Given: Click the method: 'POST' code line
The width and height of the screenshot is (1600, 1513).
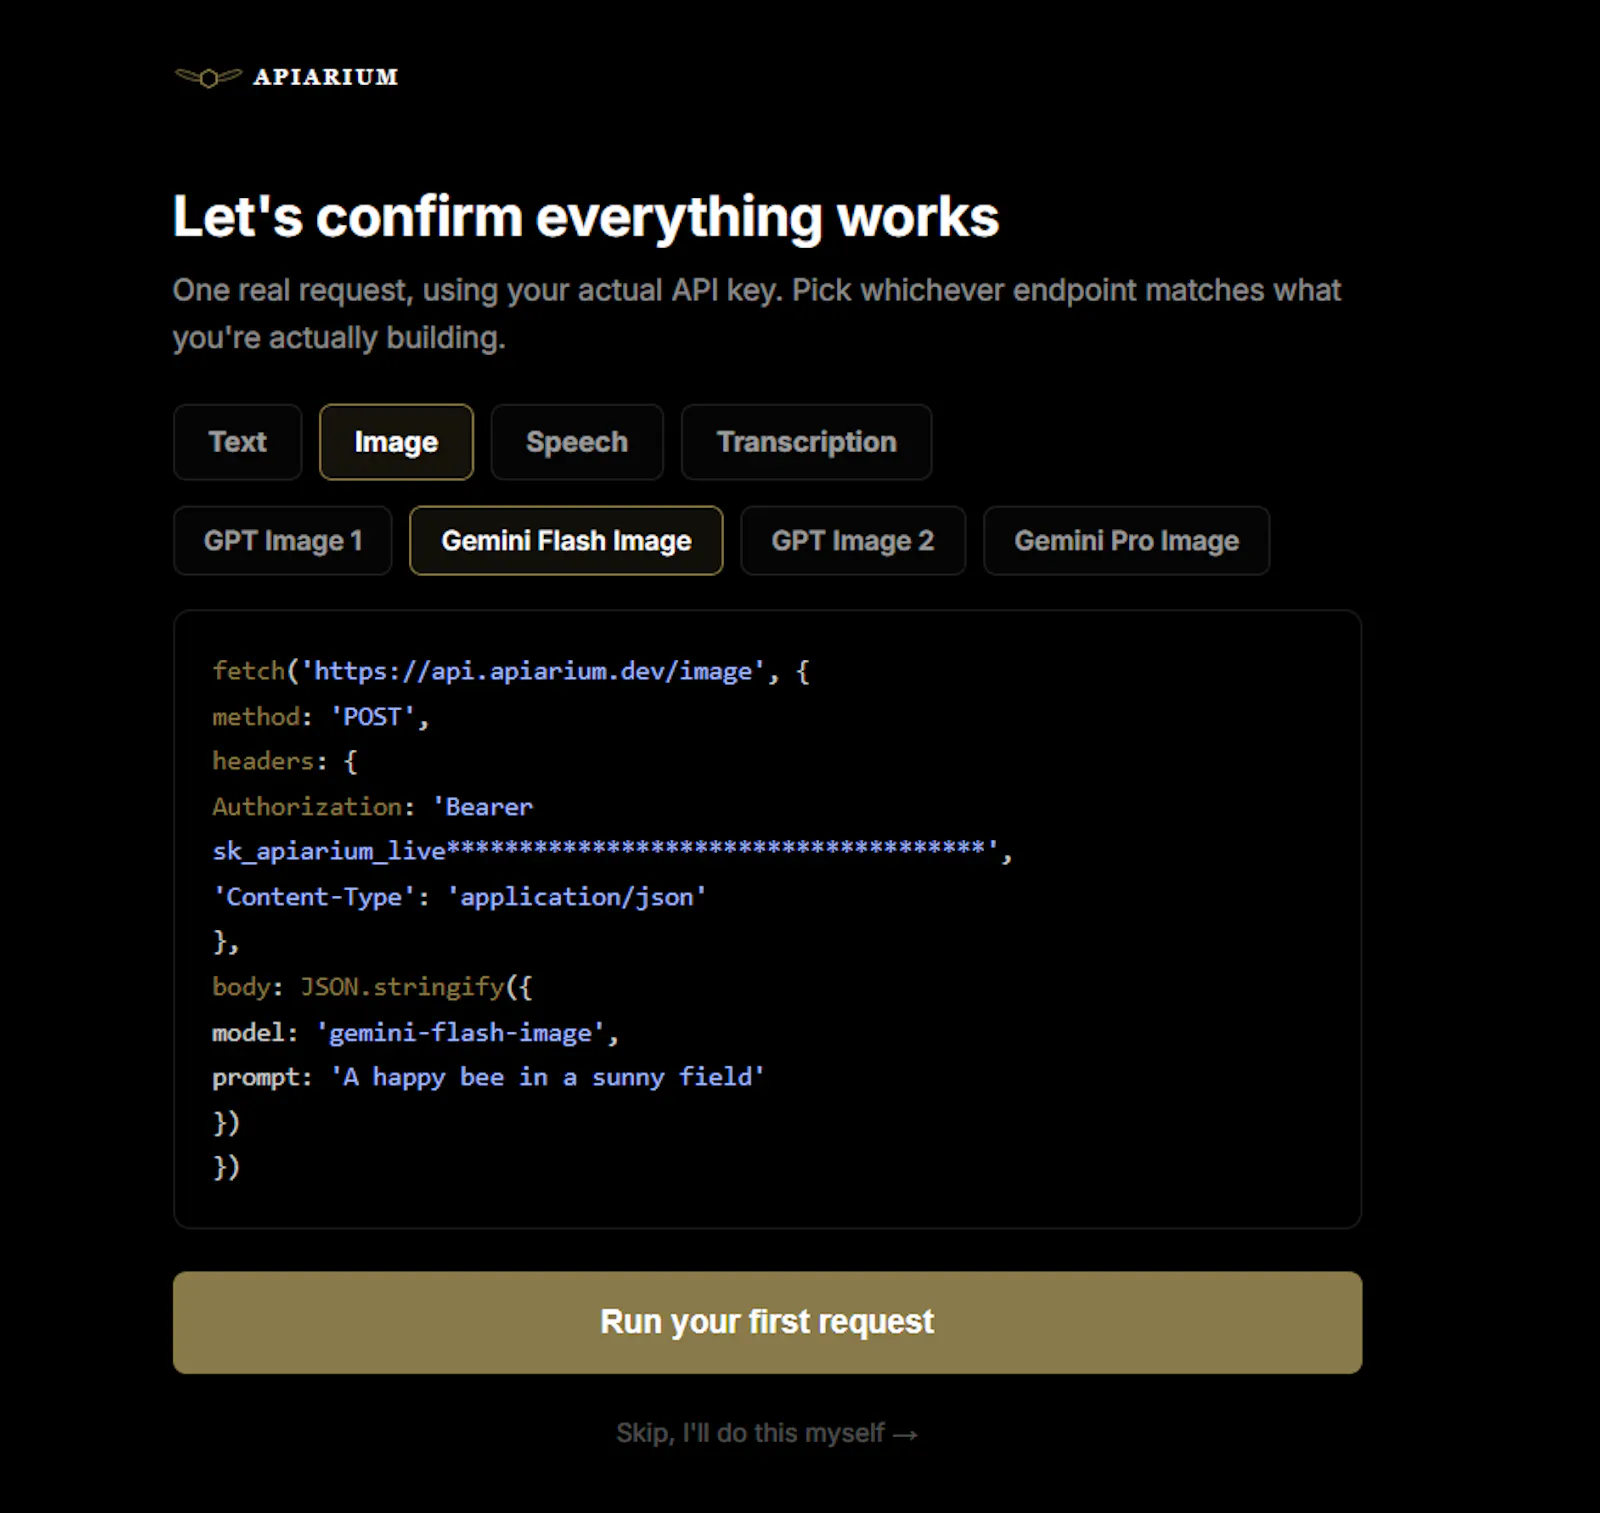Looking at the screenshot, I should click(x=321, y=717).
